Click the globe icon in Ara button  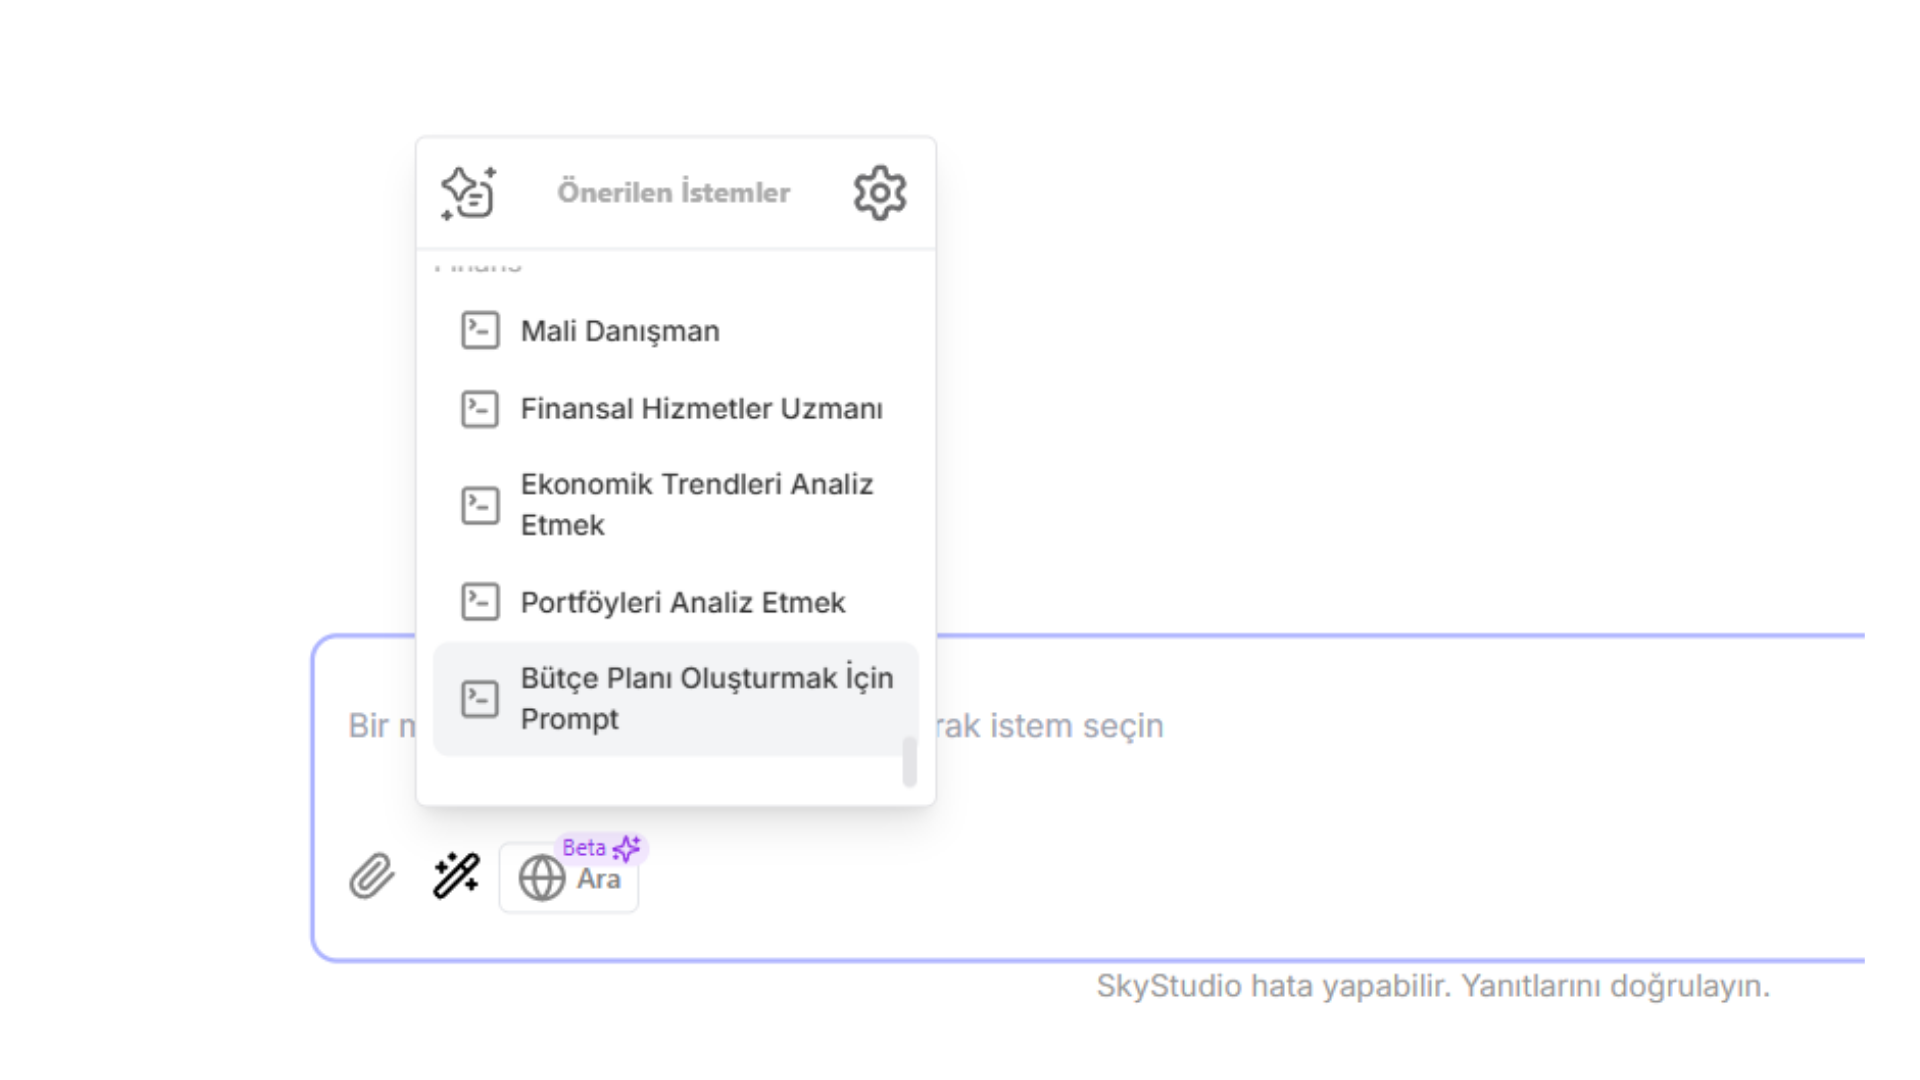[541, 878]
